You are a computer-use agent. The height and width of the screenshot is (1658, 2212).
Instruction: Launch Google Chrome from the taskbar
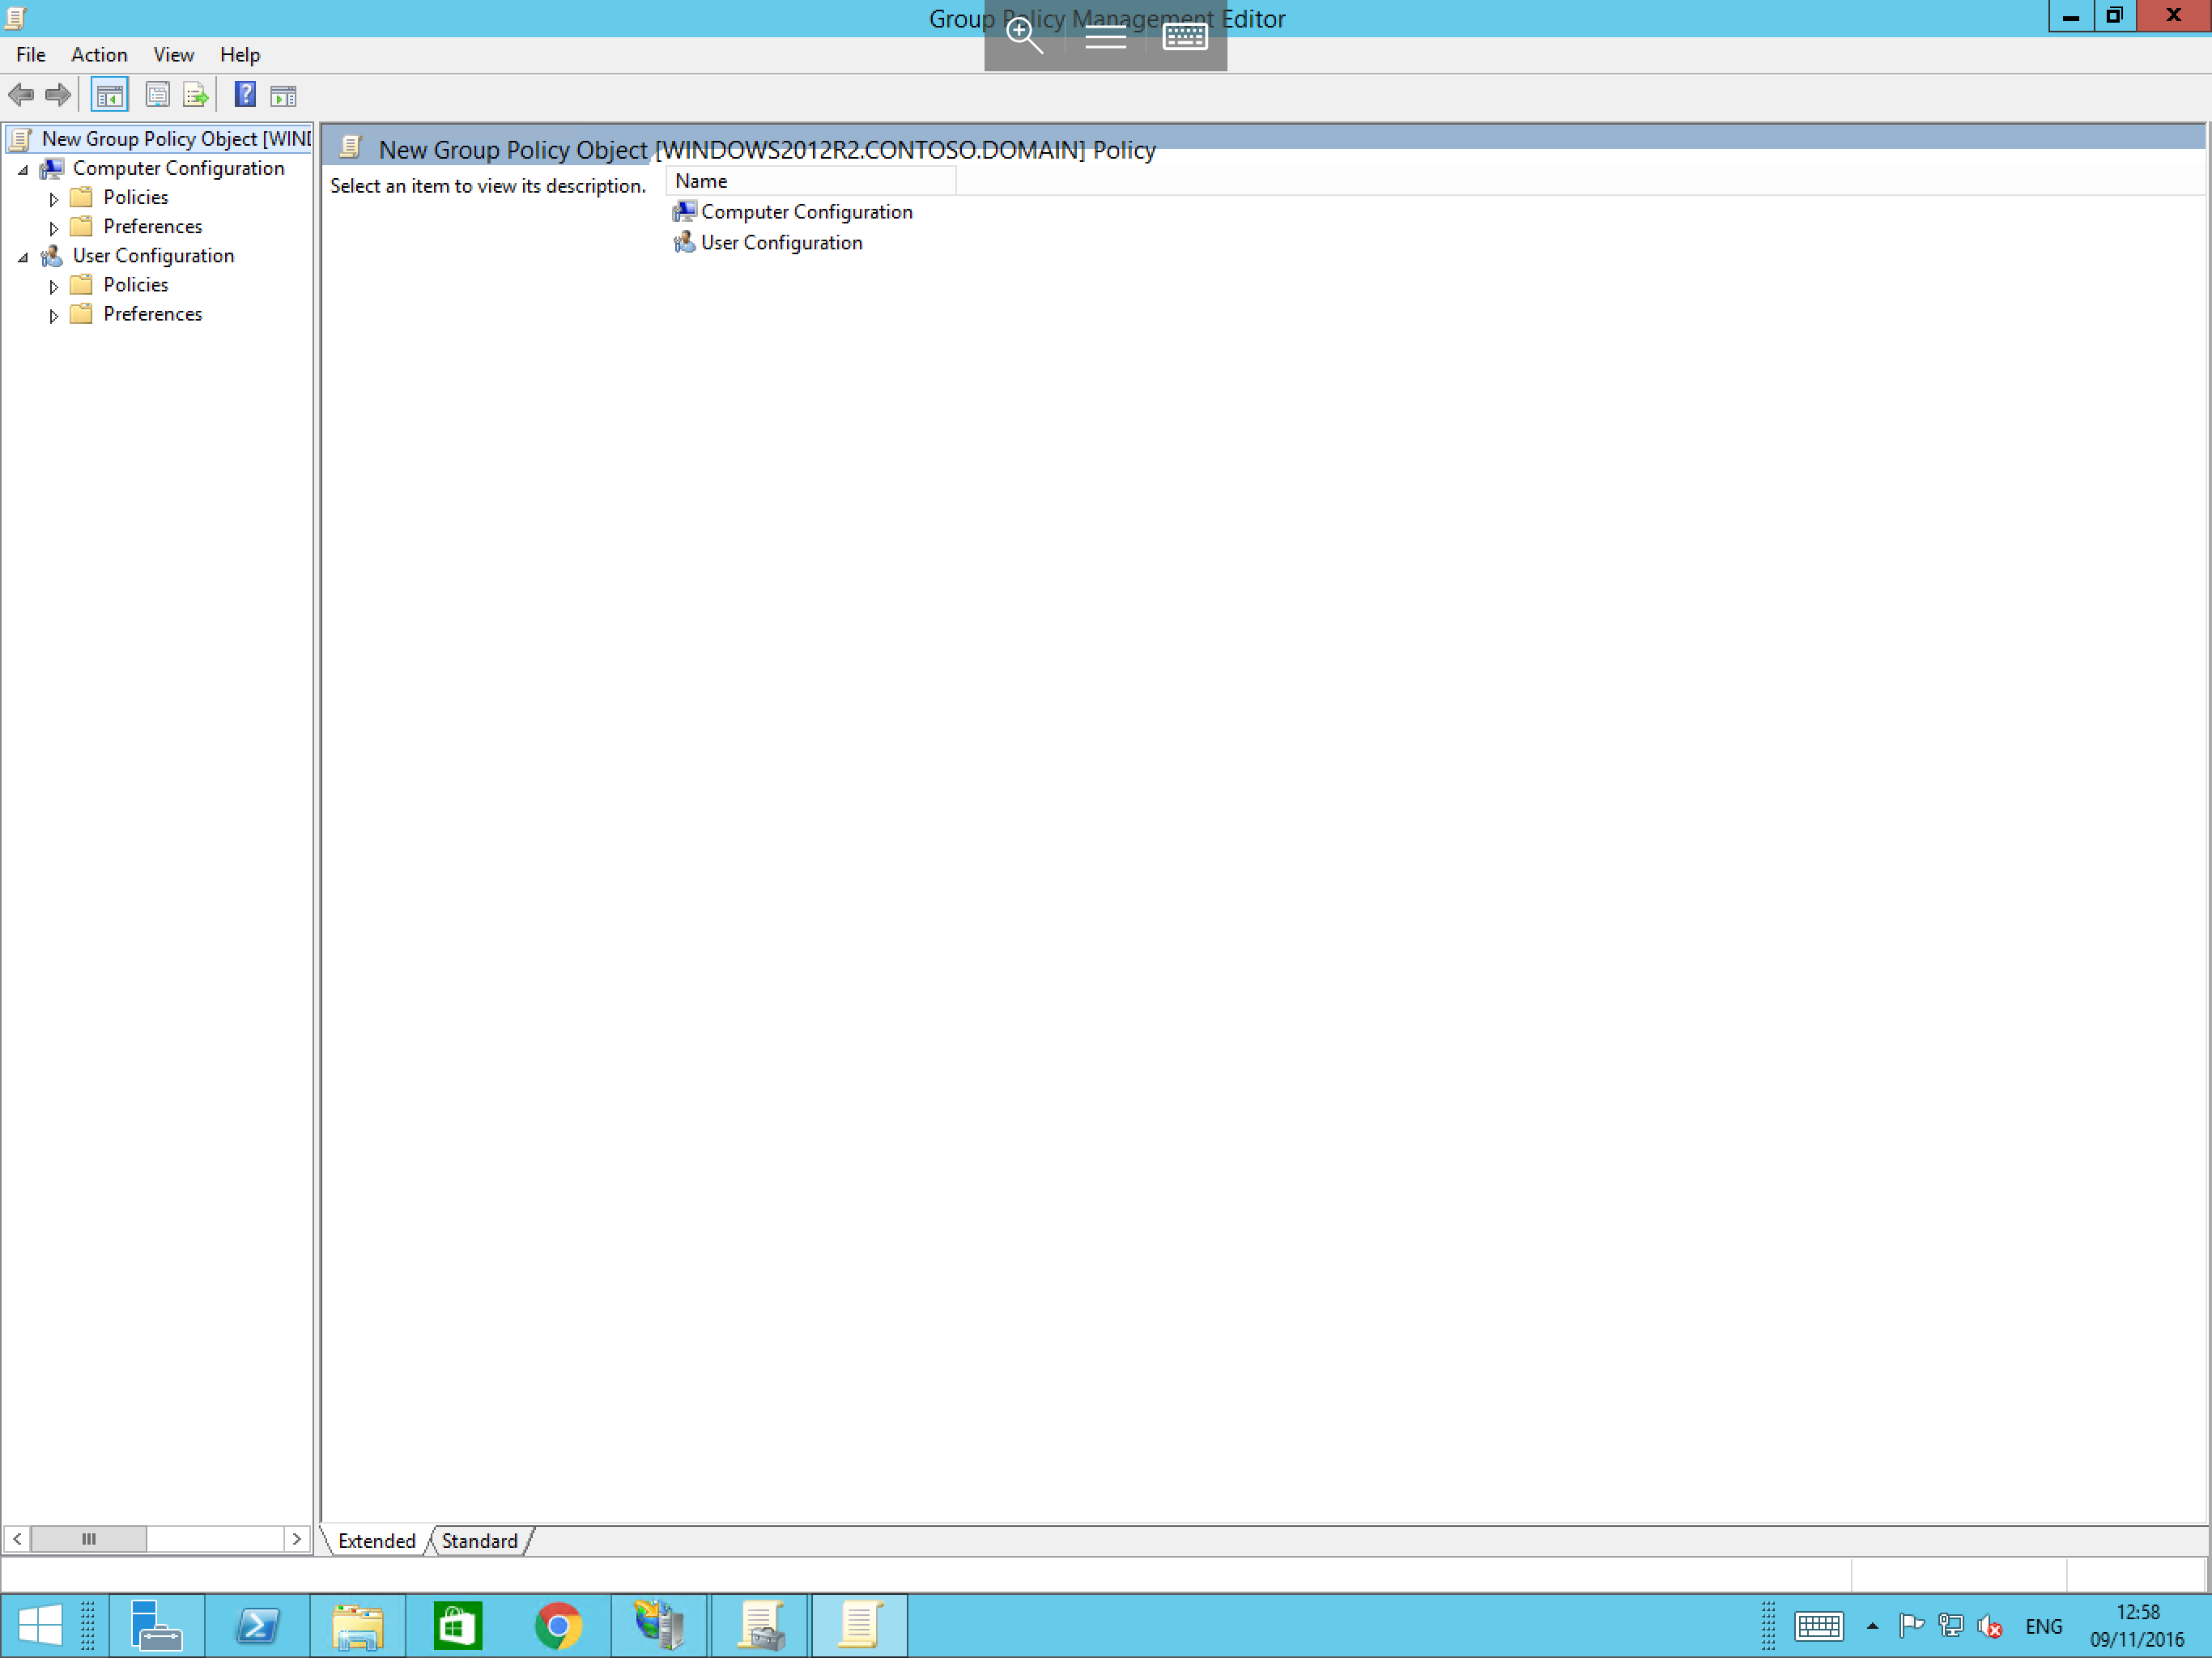[559, 1625]
